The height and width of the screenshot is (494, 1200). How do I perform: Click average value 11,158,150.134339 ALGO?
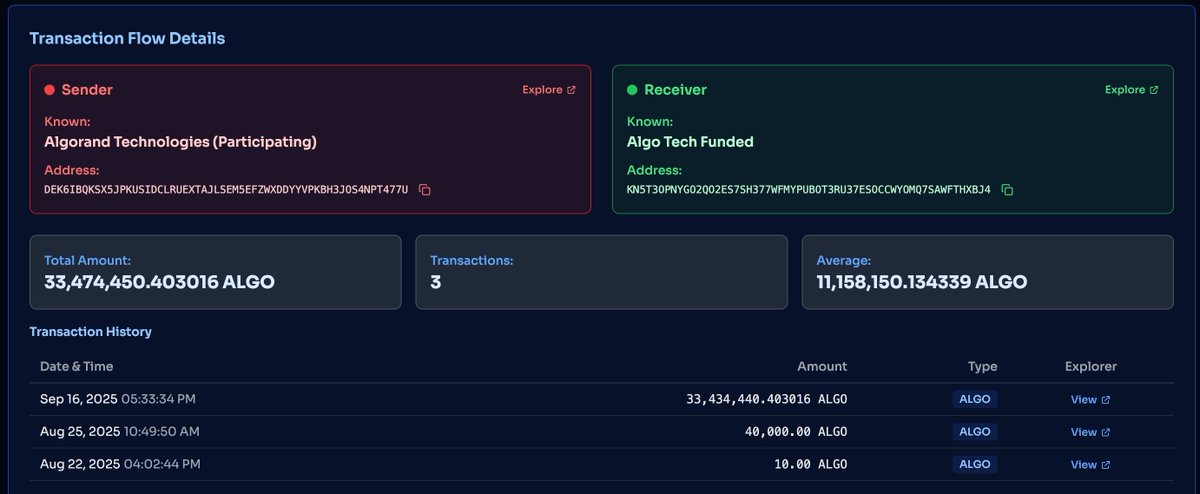[x=922, y=283]
